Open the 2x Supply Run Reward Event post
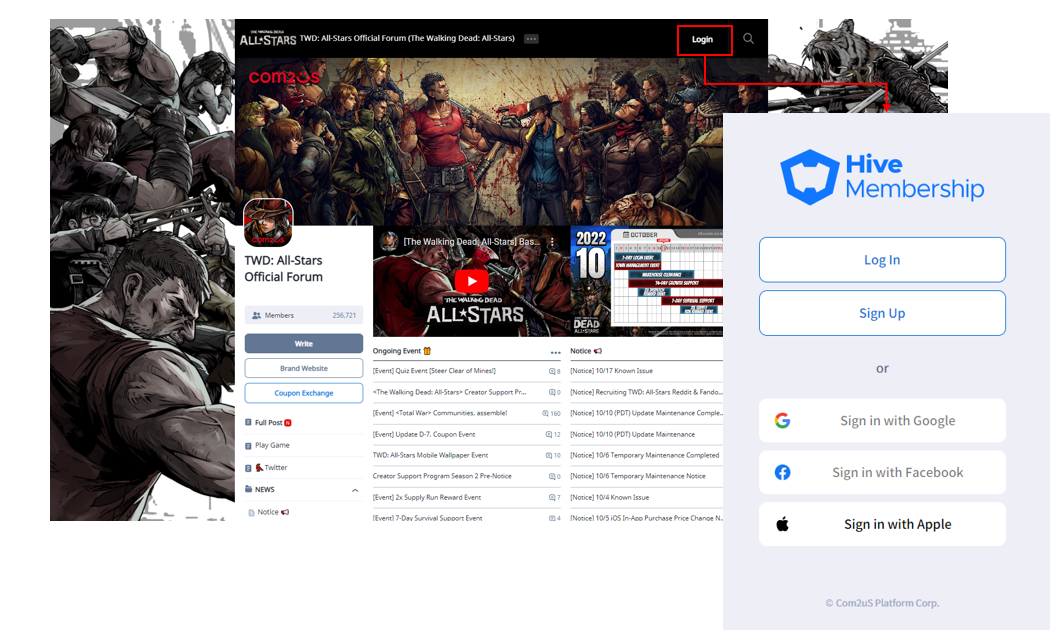The image size is (1061, 644). 427,497
